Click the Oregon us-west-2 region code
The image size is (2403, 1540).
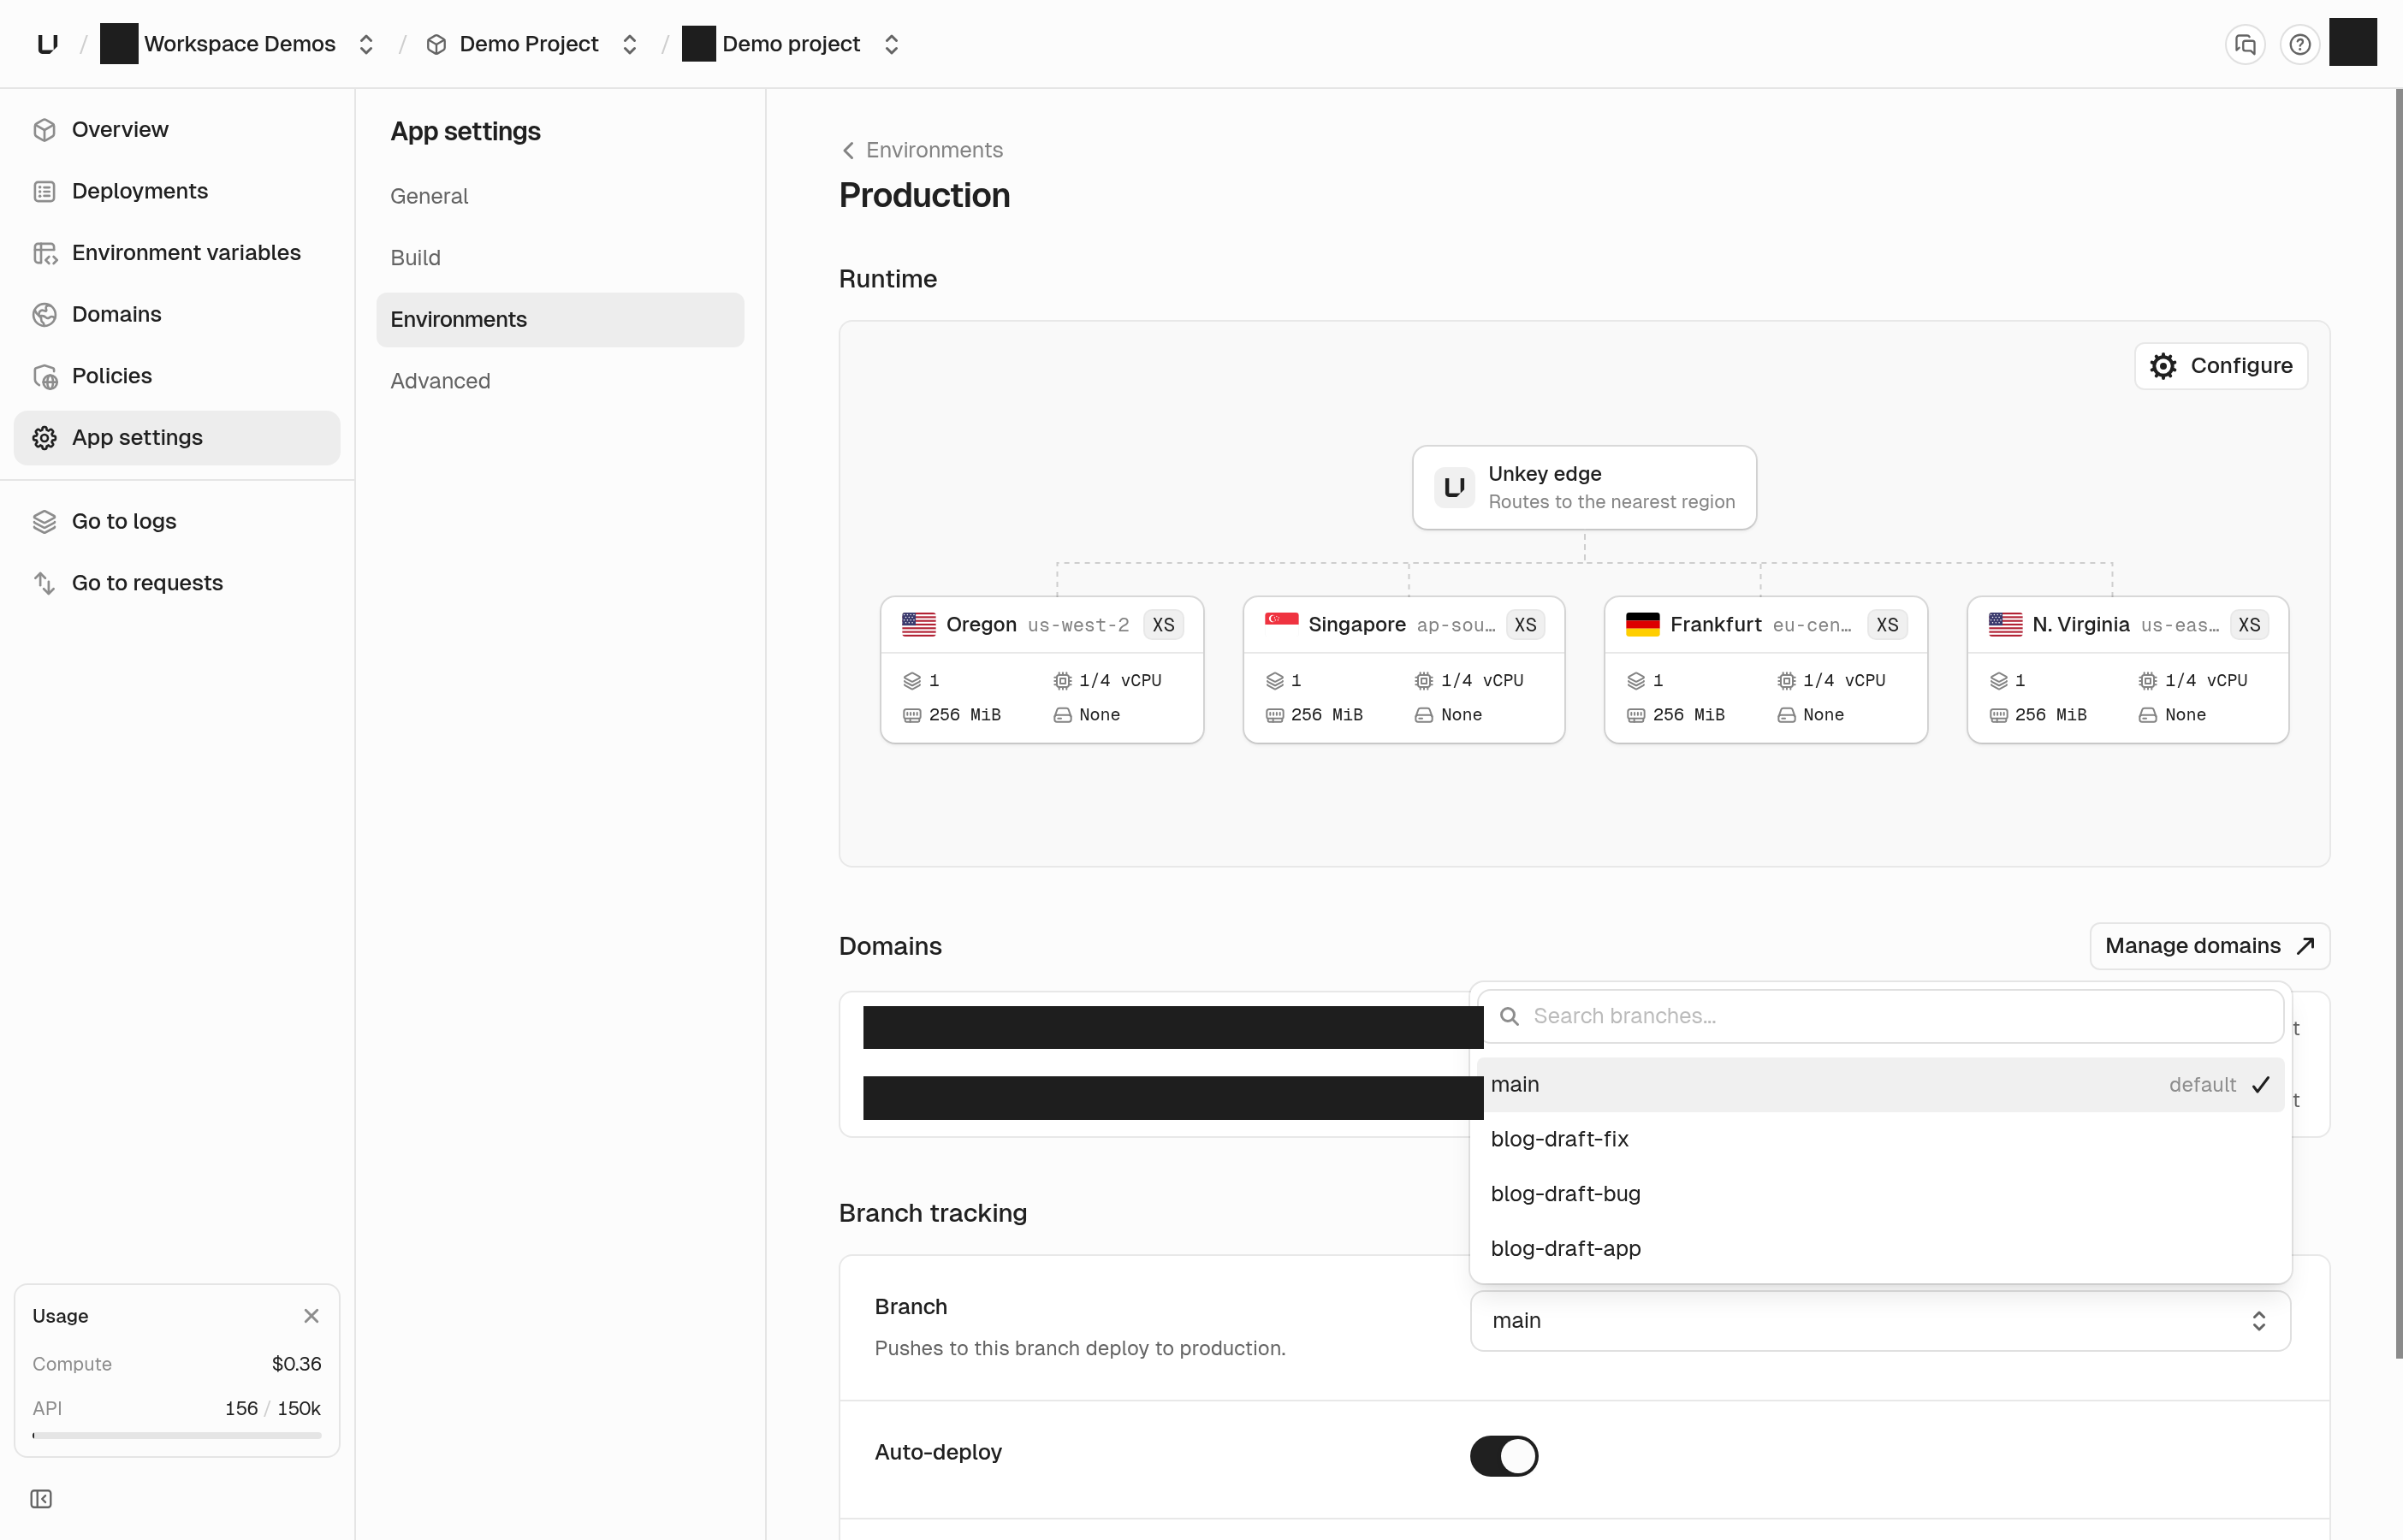pos(1078,625)
